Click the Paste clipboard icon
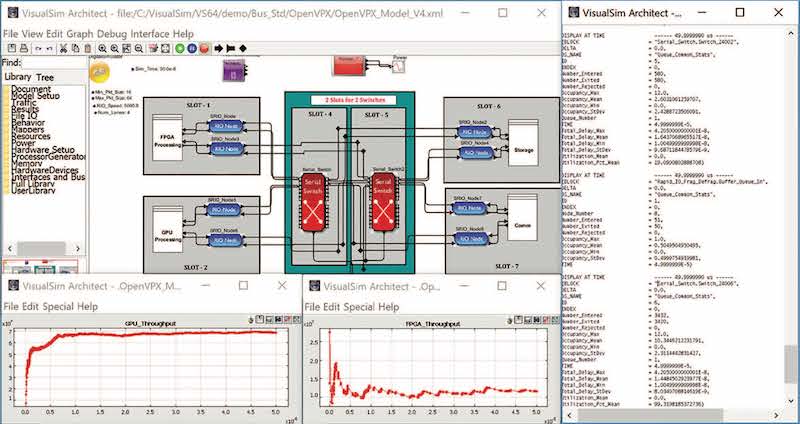 coord(88,48)
